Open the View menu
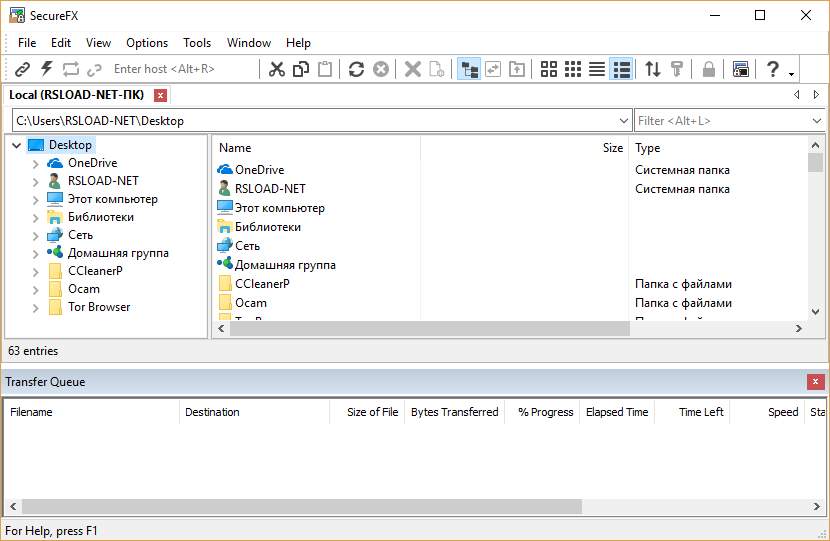This screenshot has width=830, height=541. 98,43
